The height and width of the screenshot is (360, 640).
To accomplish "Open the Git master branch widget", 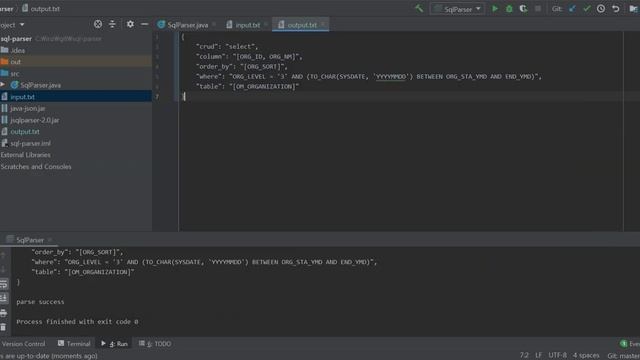I will pos(624,356).
